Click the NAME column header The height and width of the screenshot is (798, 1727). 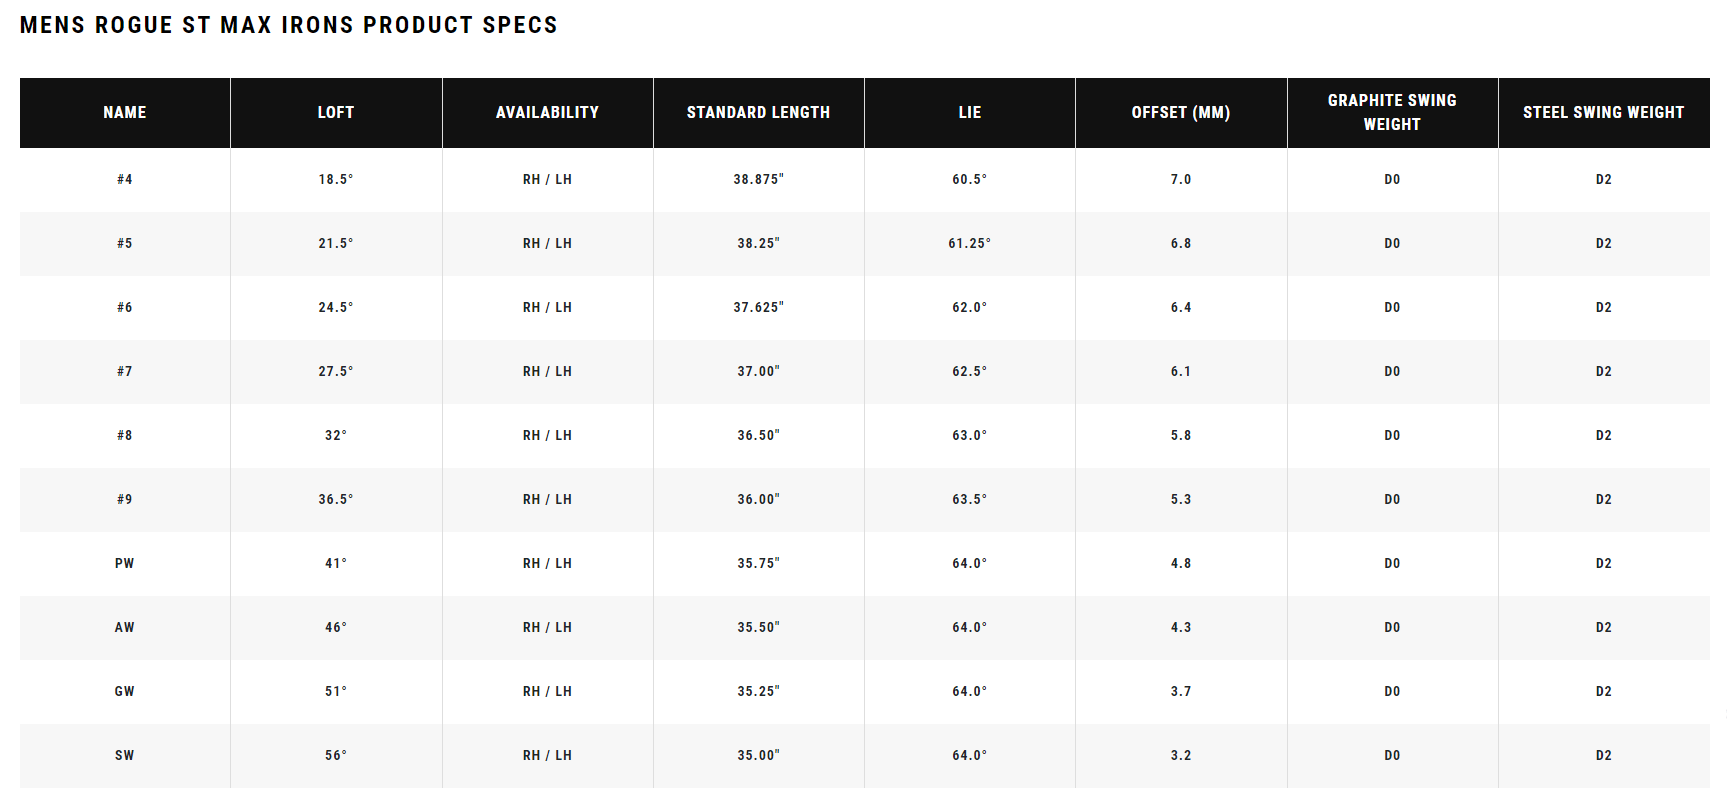(x=125, y=113)
